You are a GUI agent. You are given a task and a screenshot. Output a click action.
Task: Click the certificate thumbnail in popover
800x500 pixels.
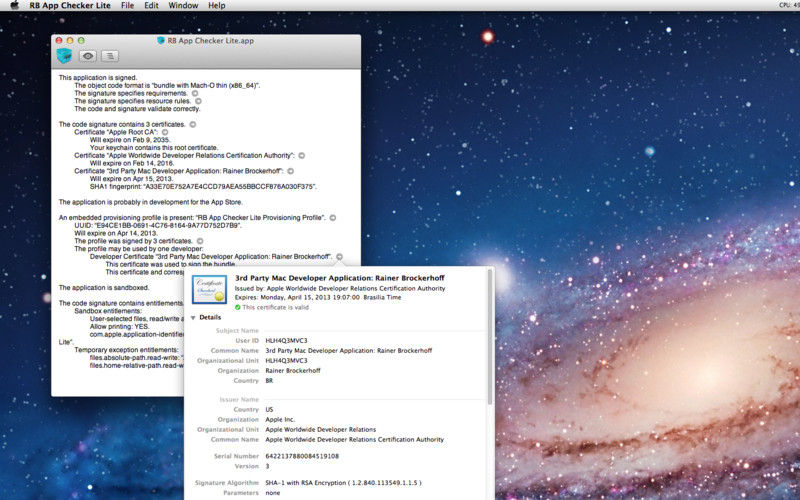click(x=209, y=290)
